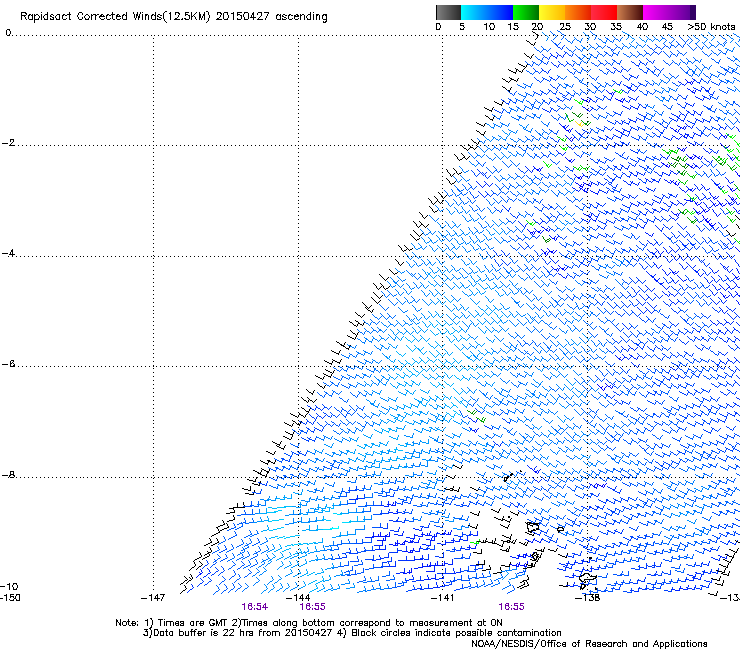Viewport: 740px width, 650px height.
Task: Click the purple 16:54 time stamp
Action: (x=254, y=607)
